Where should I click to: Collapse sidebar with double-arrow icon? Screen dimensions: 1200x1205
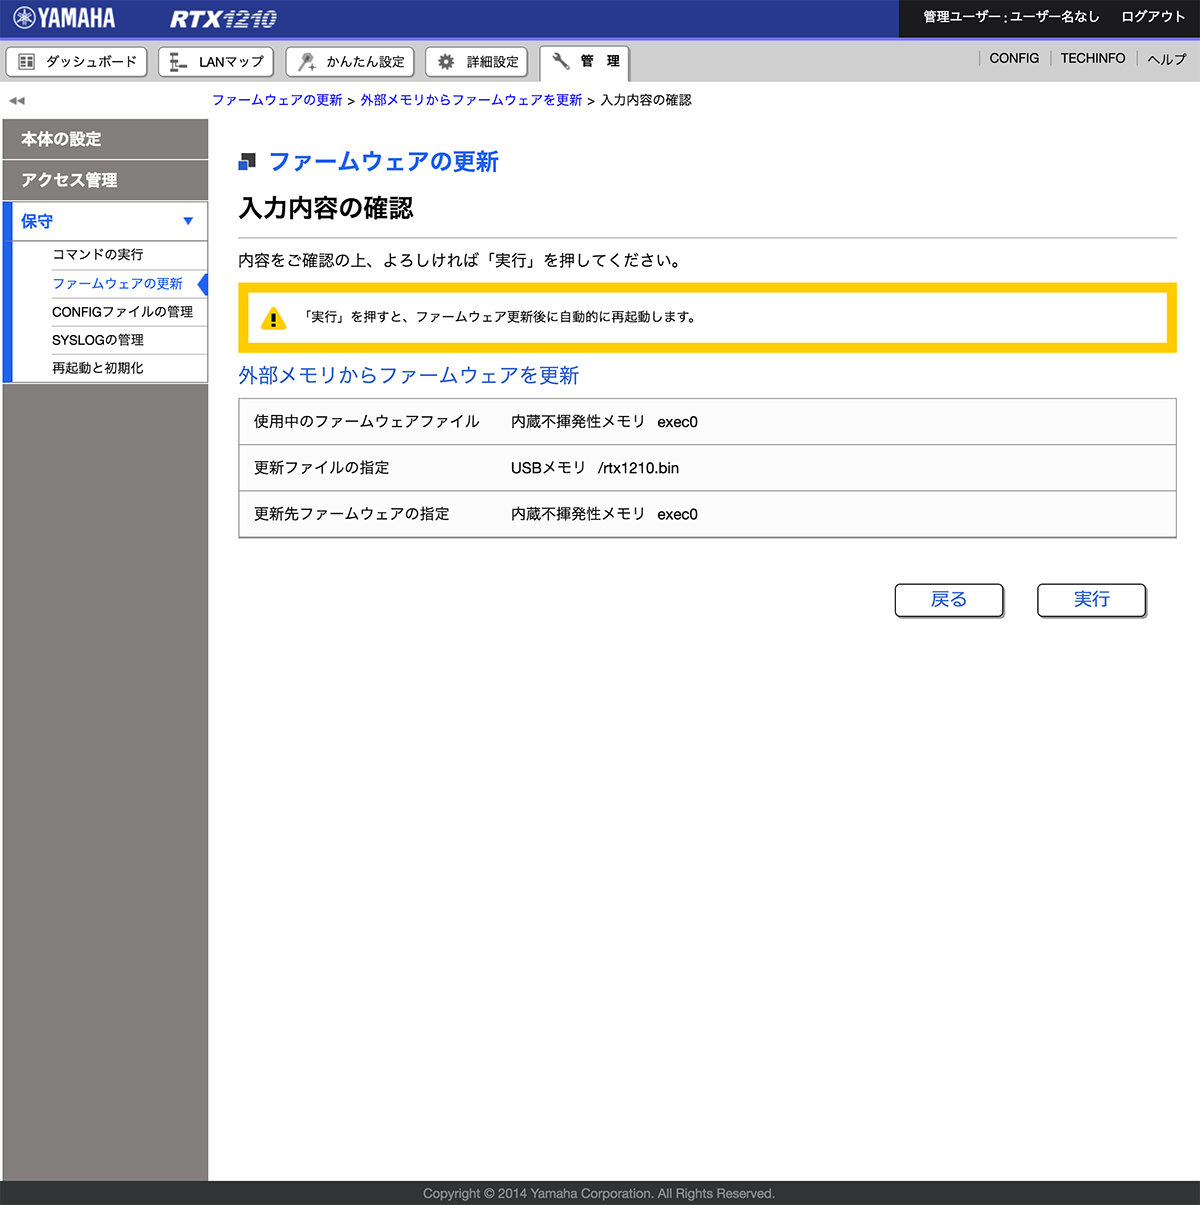click(x=17, y=101)
